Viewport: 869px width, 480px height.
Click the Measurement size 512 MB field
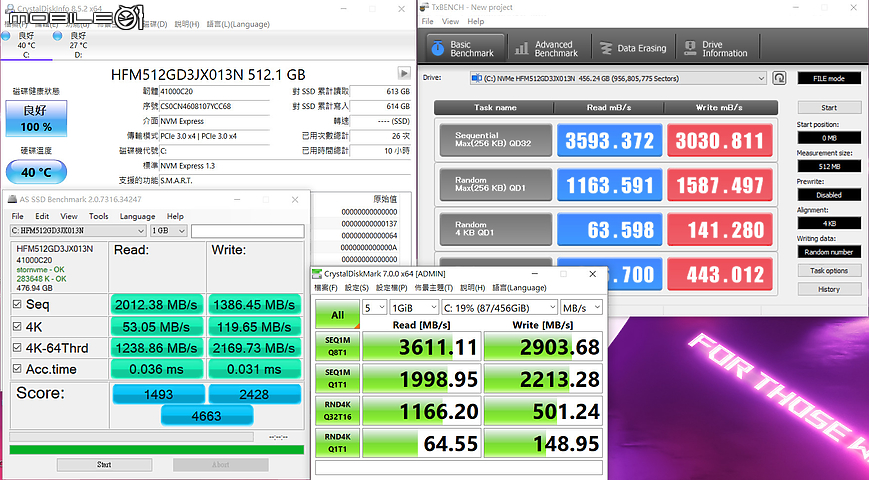click(x=829, y=166)
